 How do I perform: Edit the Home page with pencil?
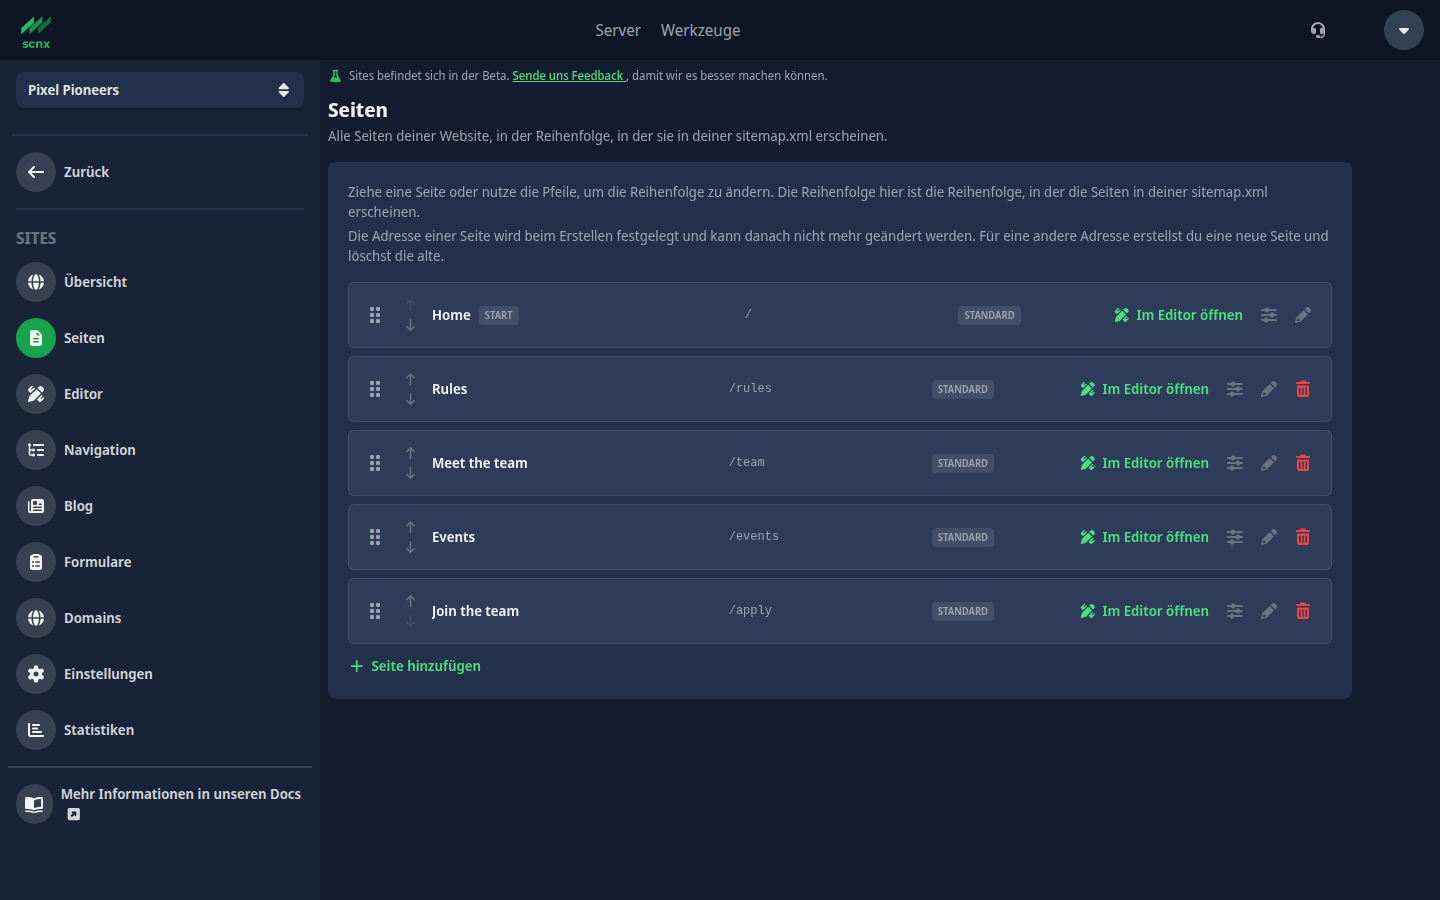pos(1303,315)
